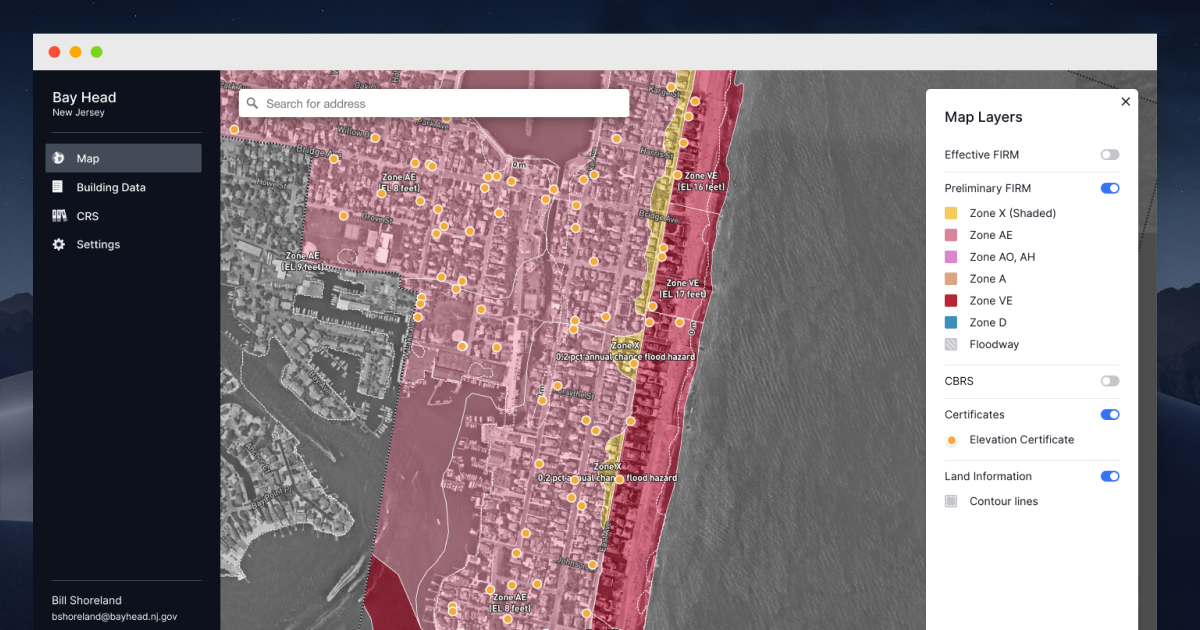Turn off the Land Information toggle
Image resolution: width=1200 pixels, height=630 pixels.
pyautogui.click(x=1110, y=476)
